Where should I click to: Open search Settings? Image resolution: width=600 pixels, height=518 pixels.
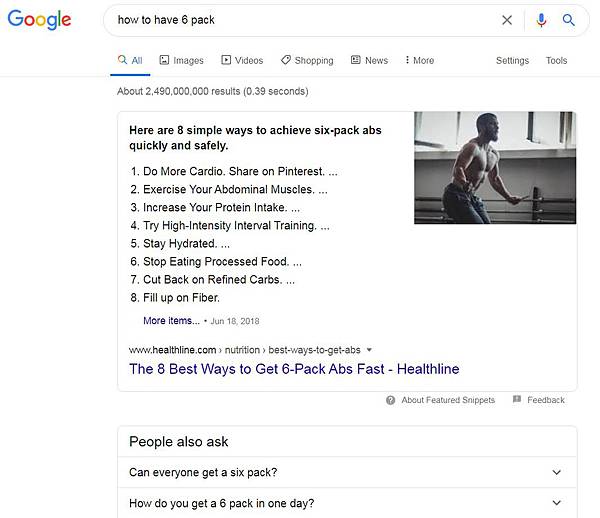[x=512, y=60]
